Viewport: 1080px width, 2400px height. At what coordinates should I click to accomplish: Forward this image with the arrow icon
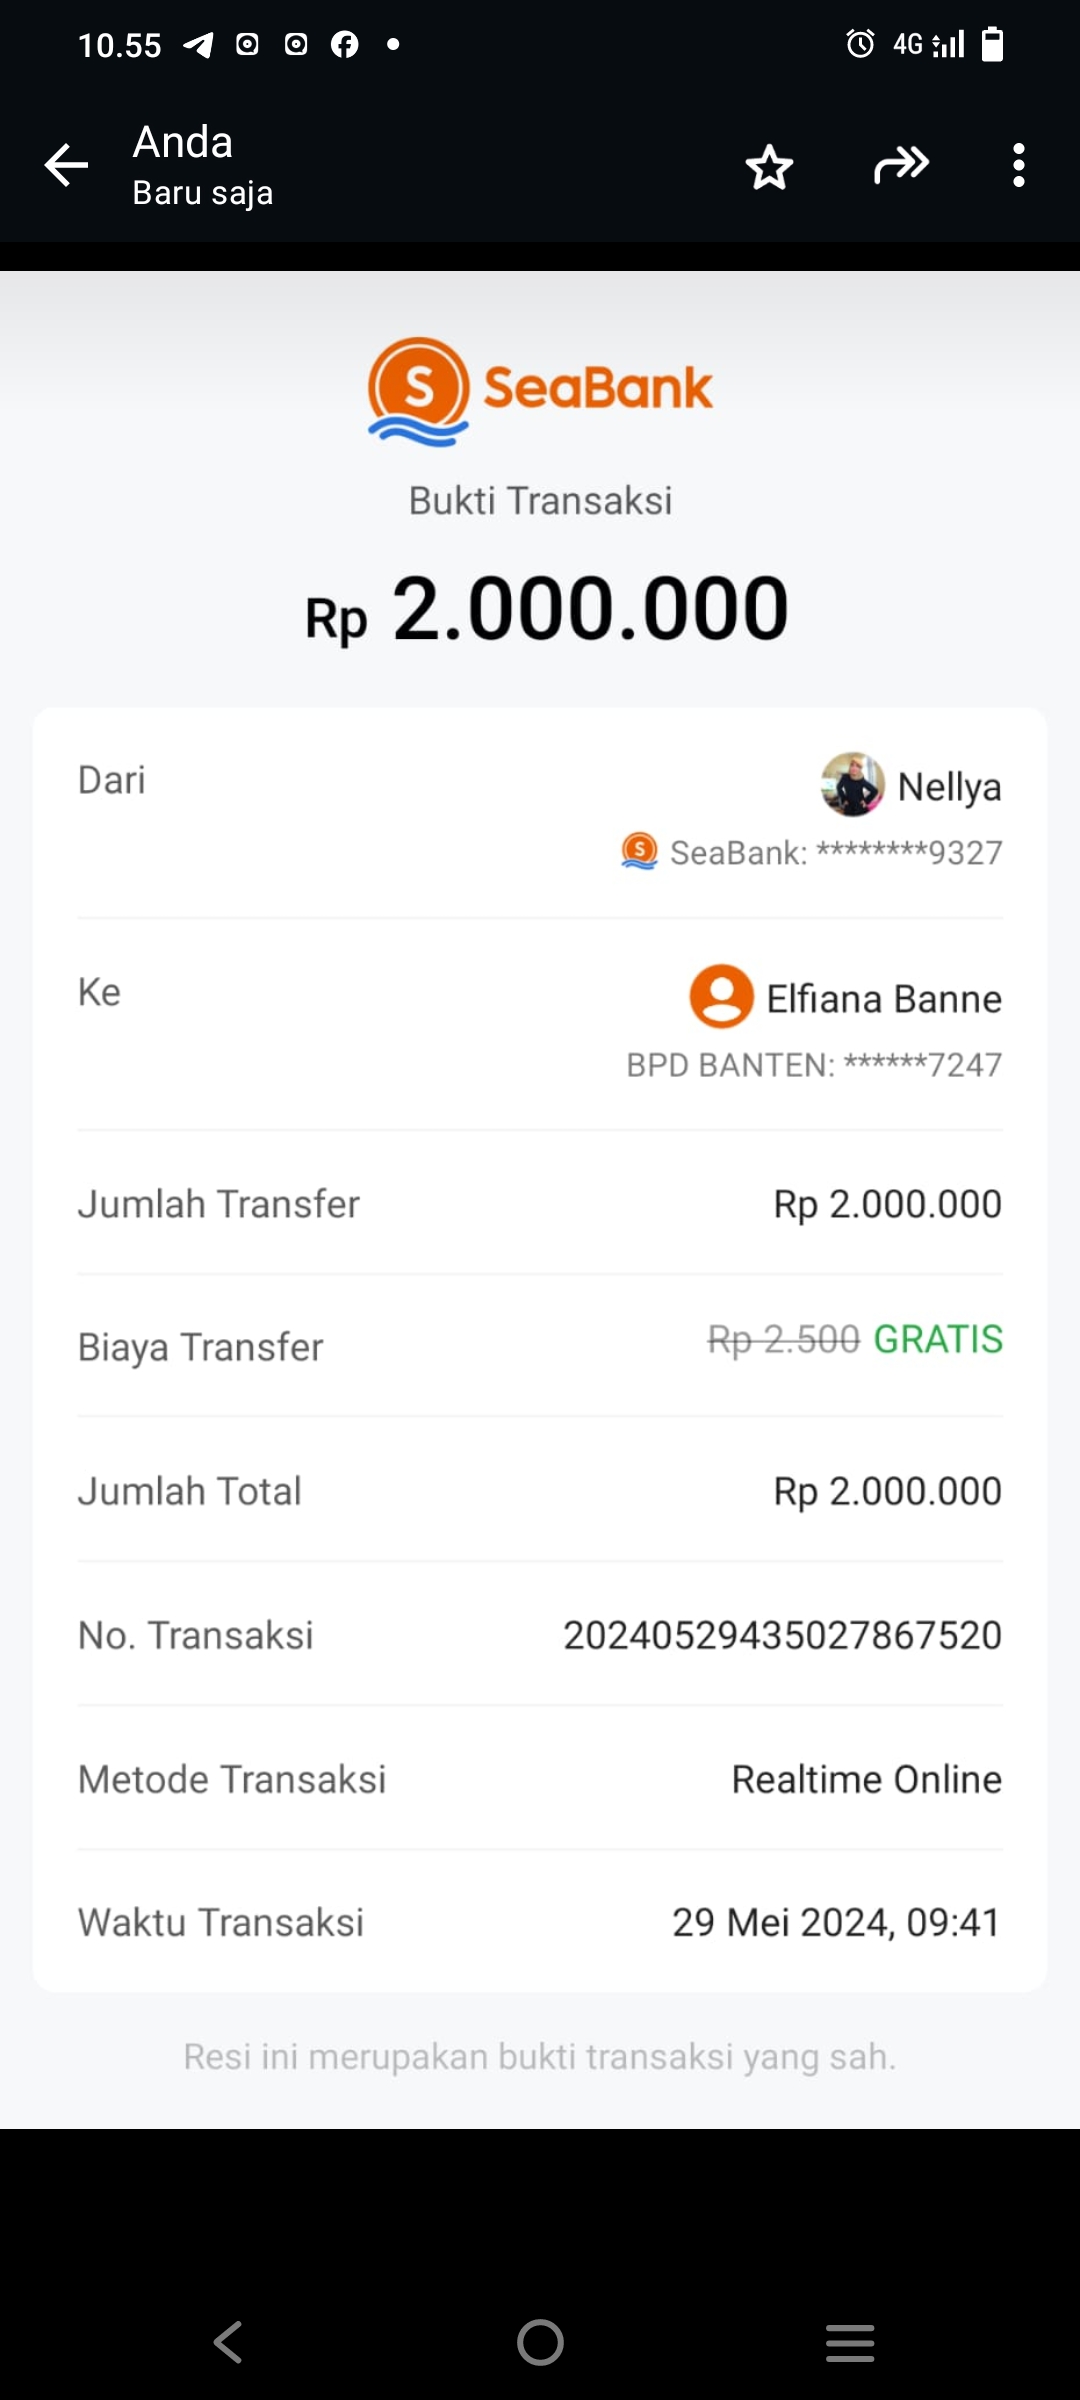click(901, 165)
